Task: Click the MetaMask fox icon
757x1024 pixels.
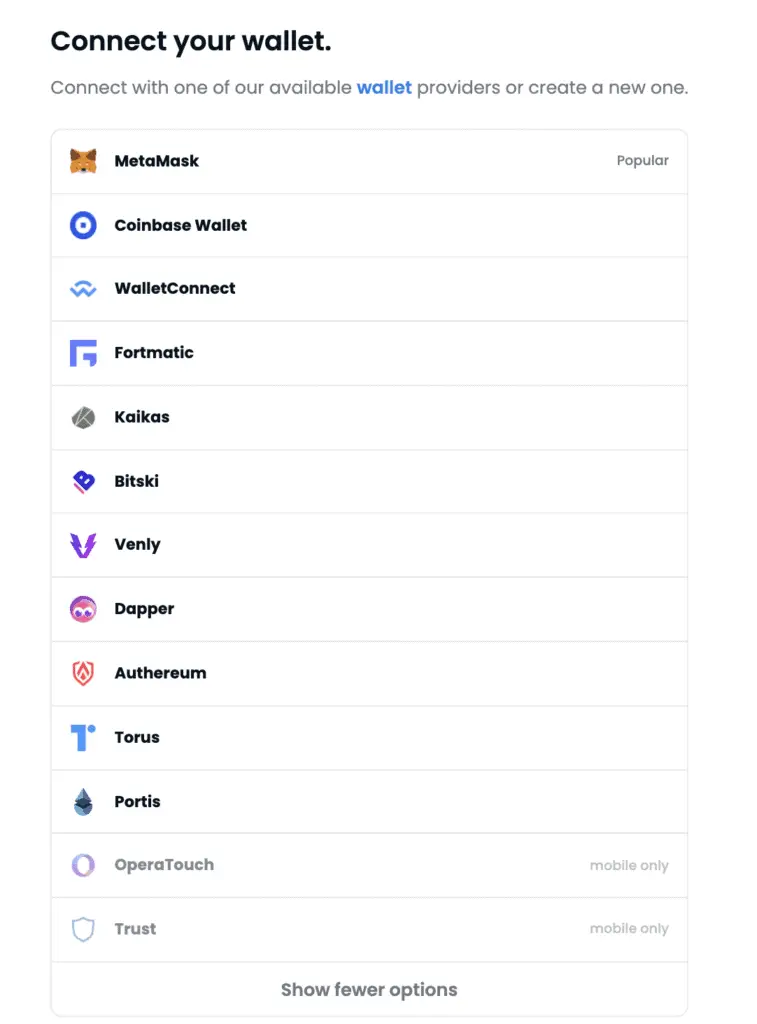Action: tap(83, 161)
